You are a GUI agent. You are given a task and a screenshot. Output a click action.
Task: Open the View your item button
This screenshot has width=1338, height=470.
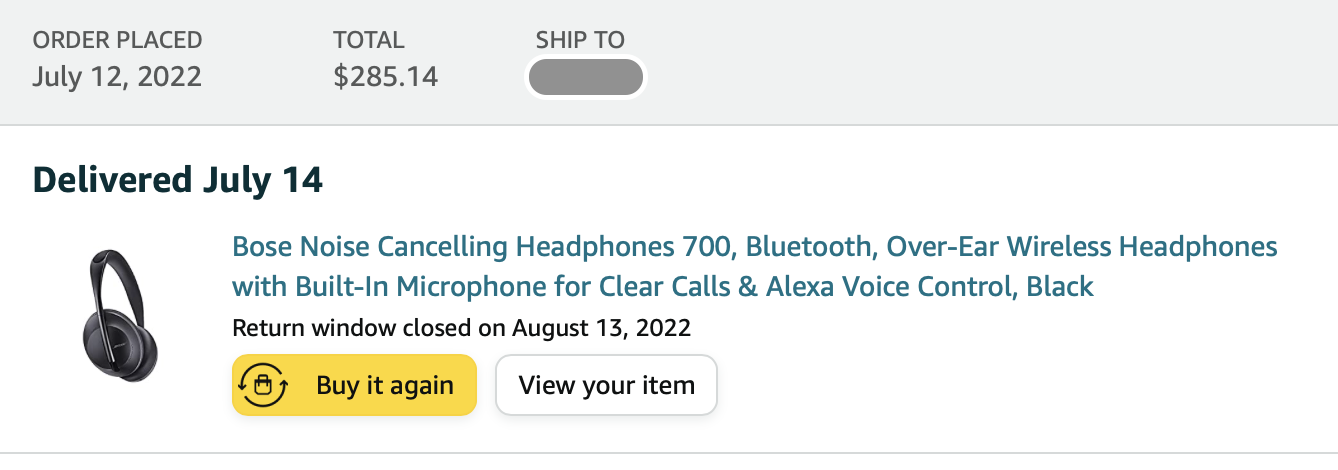tap(607, 385)
